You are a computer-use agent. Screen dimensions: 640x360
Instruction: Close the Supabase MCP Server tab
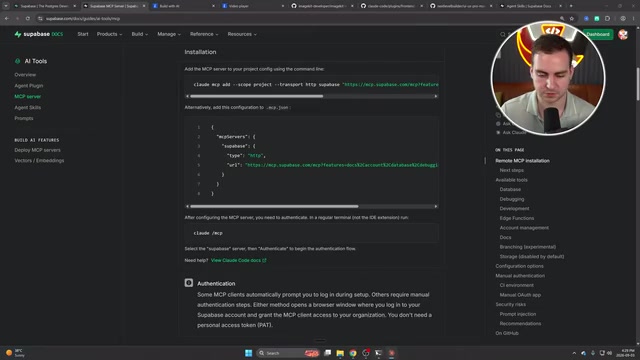click(144, 6)
